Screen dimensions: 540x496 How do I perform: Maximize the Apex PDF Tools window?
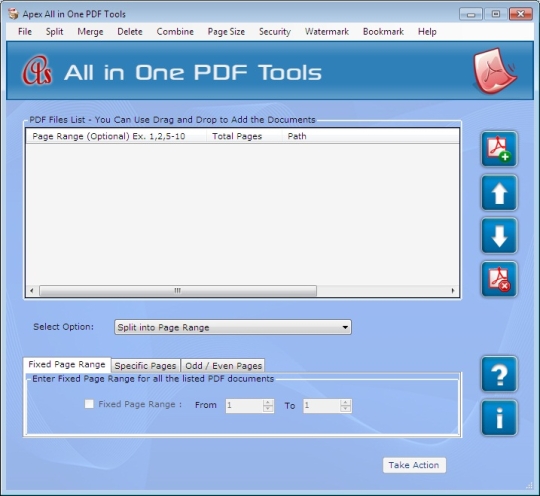click(496, 14)
